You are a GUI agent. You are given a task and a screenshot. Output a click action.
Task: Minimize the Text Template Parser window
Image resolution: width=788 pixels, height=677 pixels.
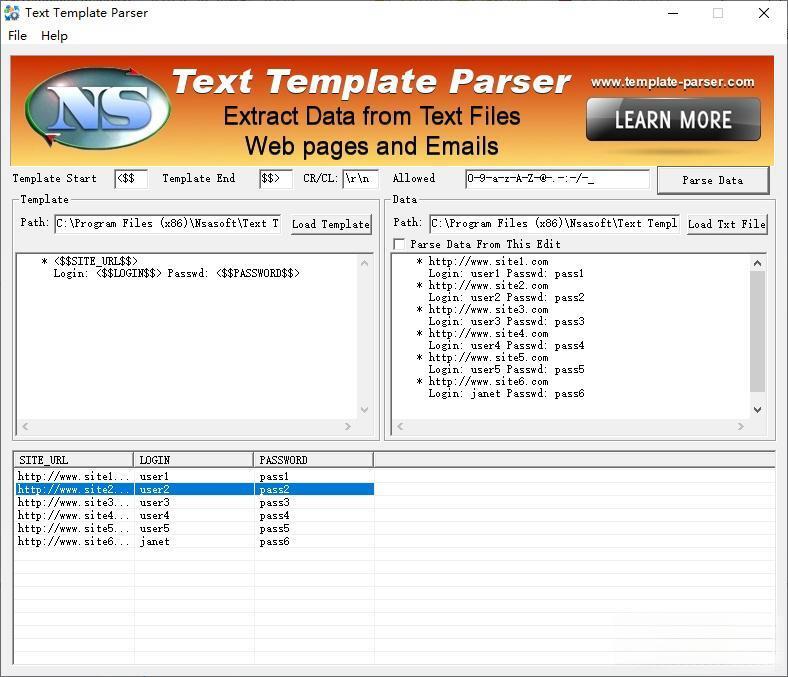(x=673, y=13)
